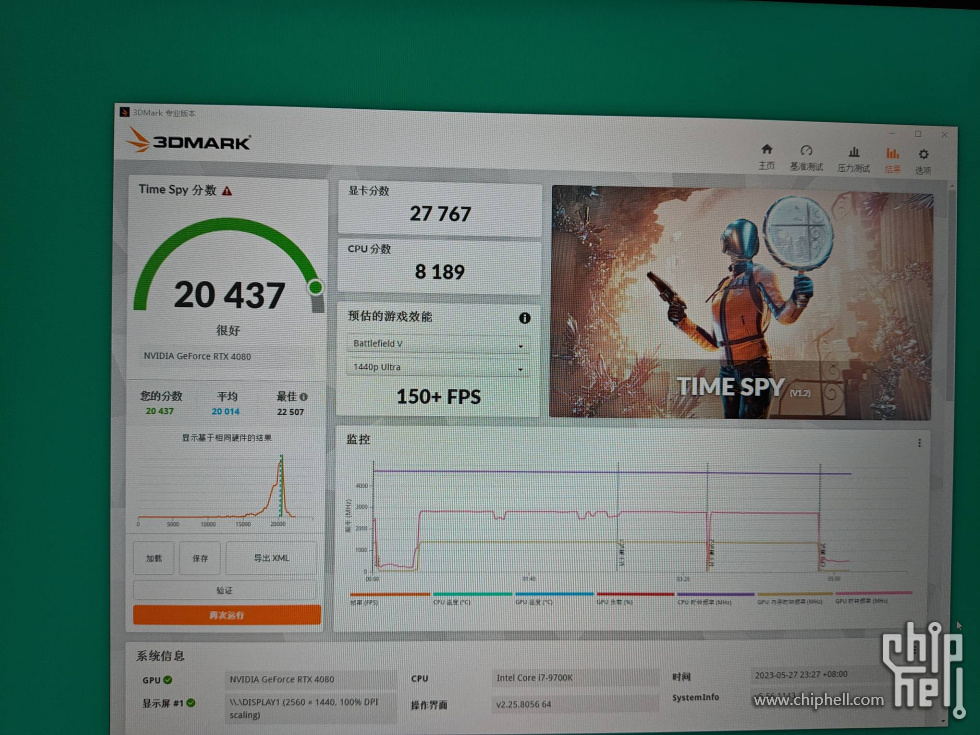Screen dimensions: 980x735
Task: Click the \\.\DISPLAY1 (2560 × 1440) display field
Action: (x=311, y=708)
